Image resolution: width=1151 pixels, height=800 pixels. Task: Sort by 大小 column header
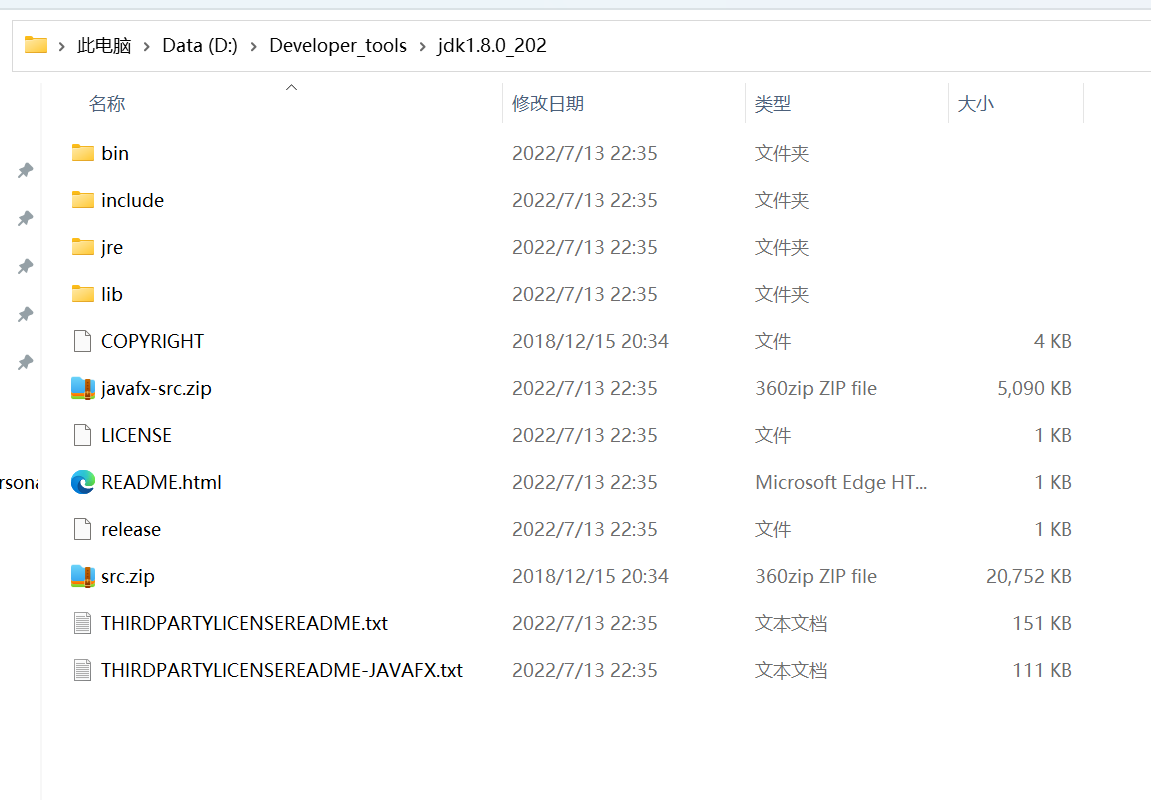click(976, 103)
